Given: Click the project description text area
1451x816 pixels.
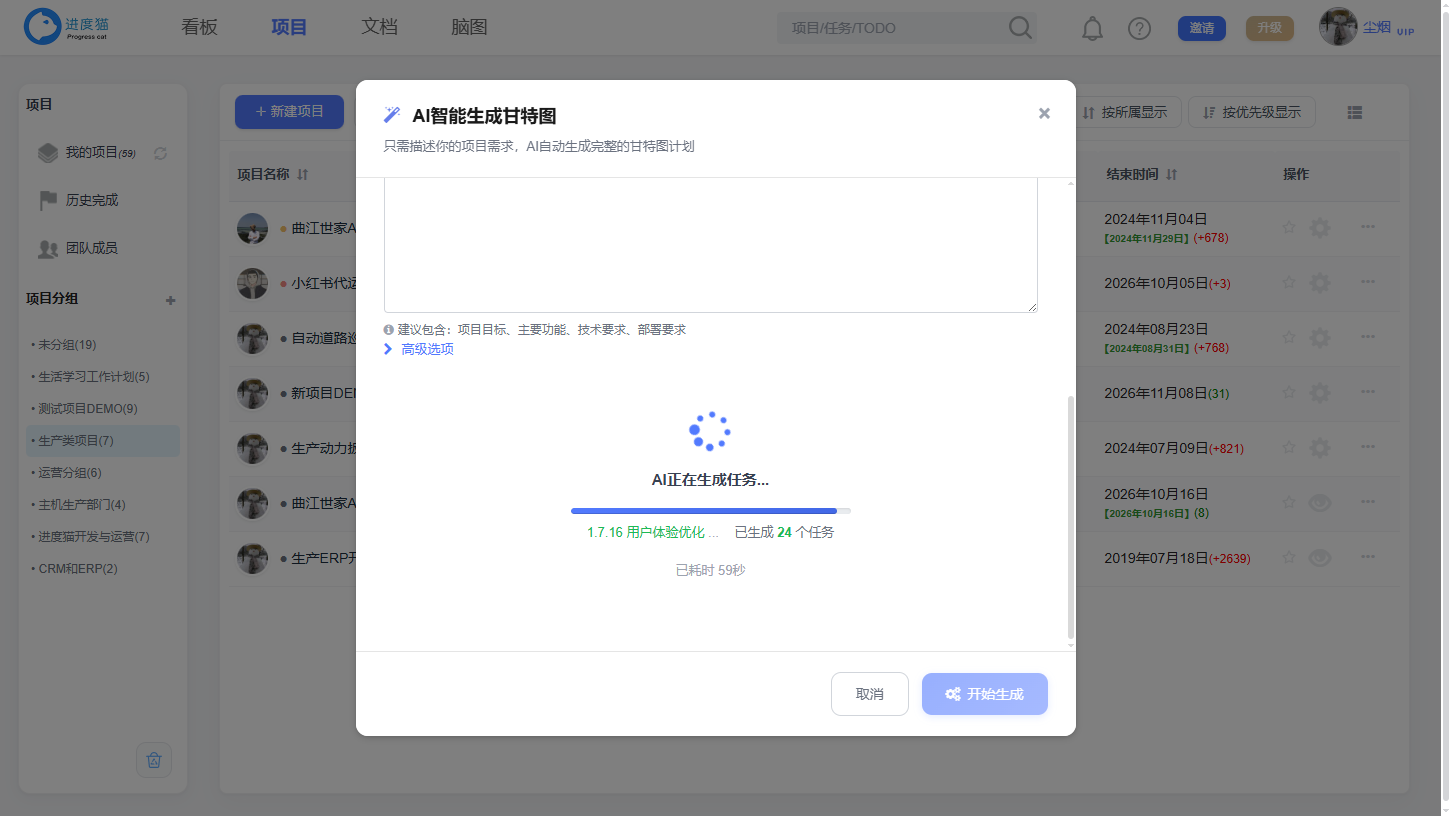Looking at the screenshot, I should pyautogui.click(x=711, y=246).
